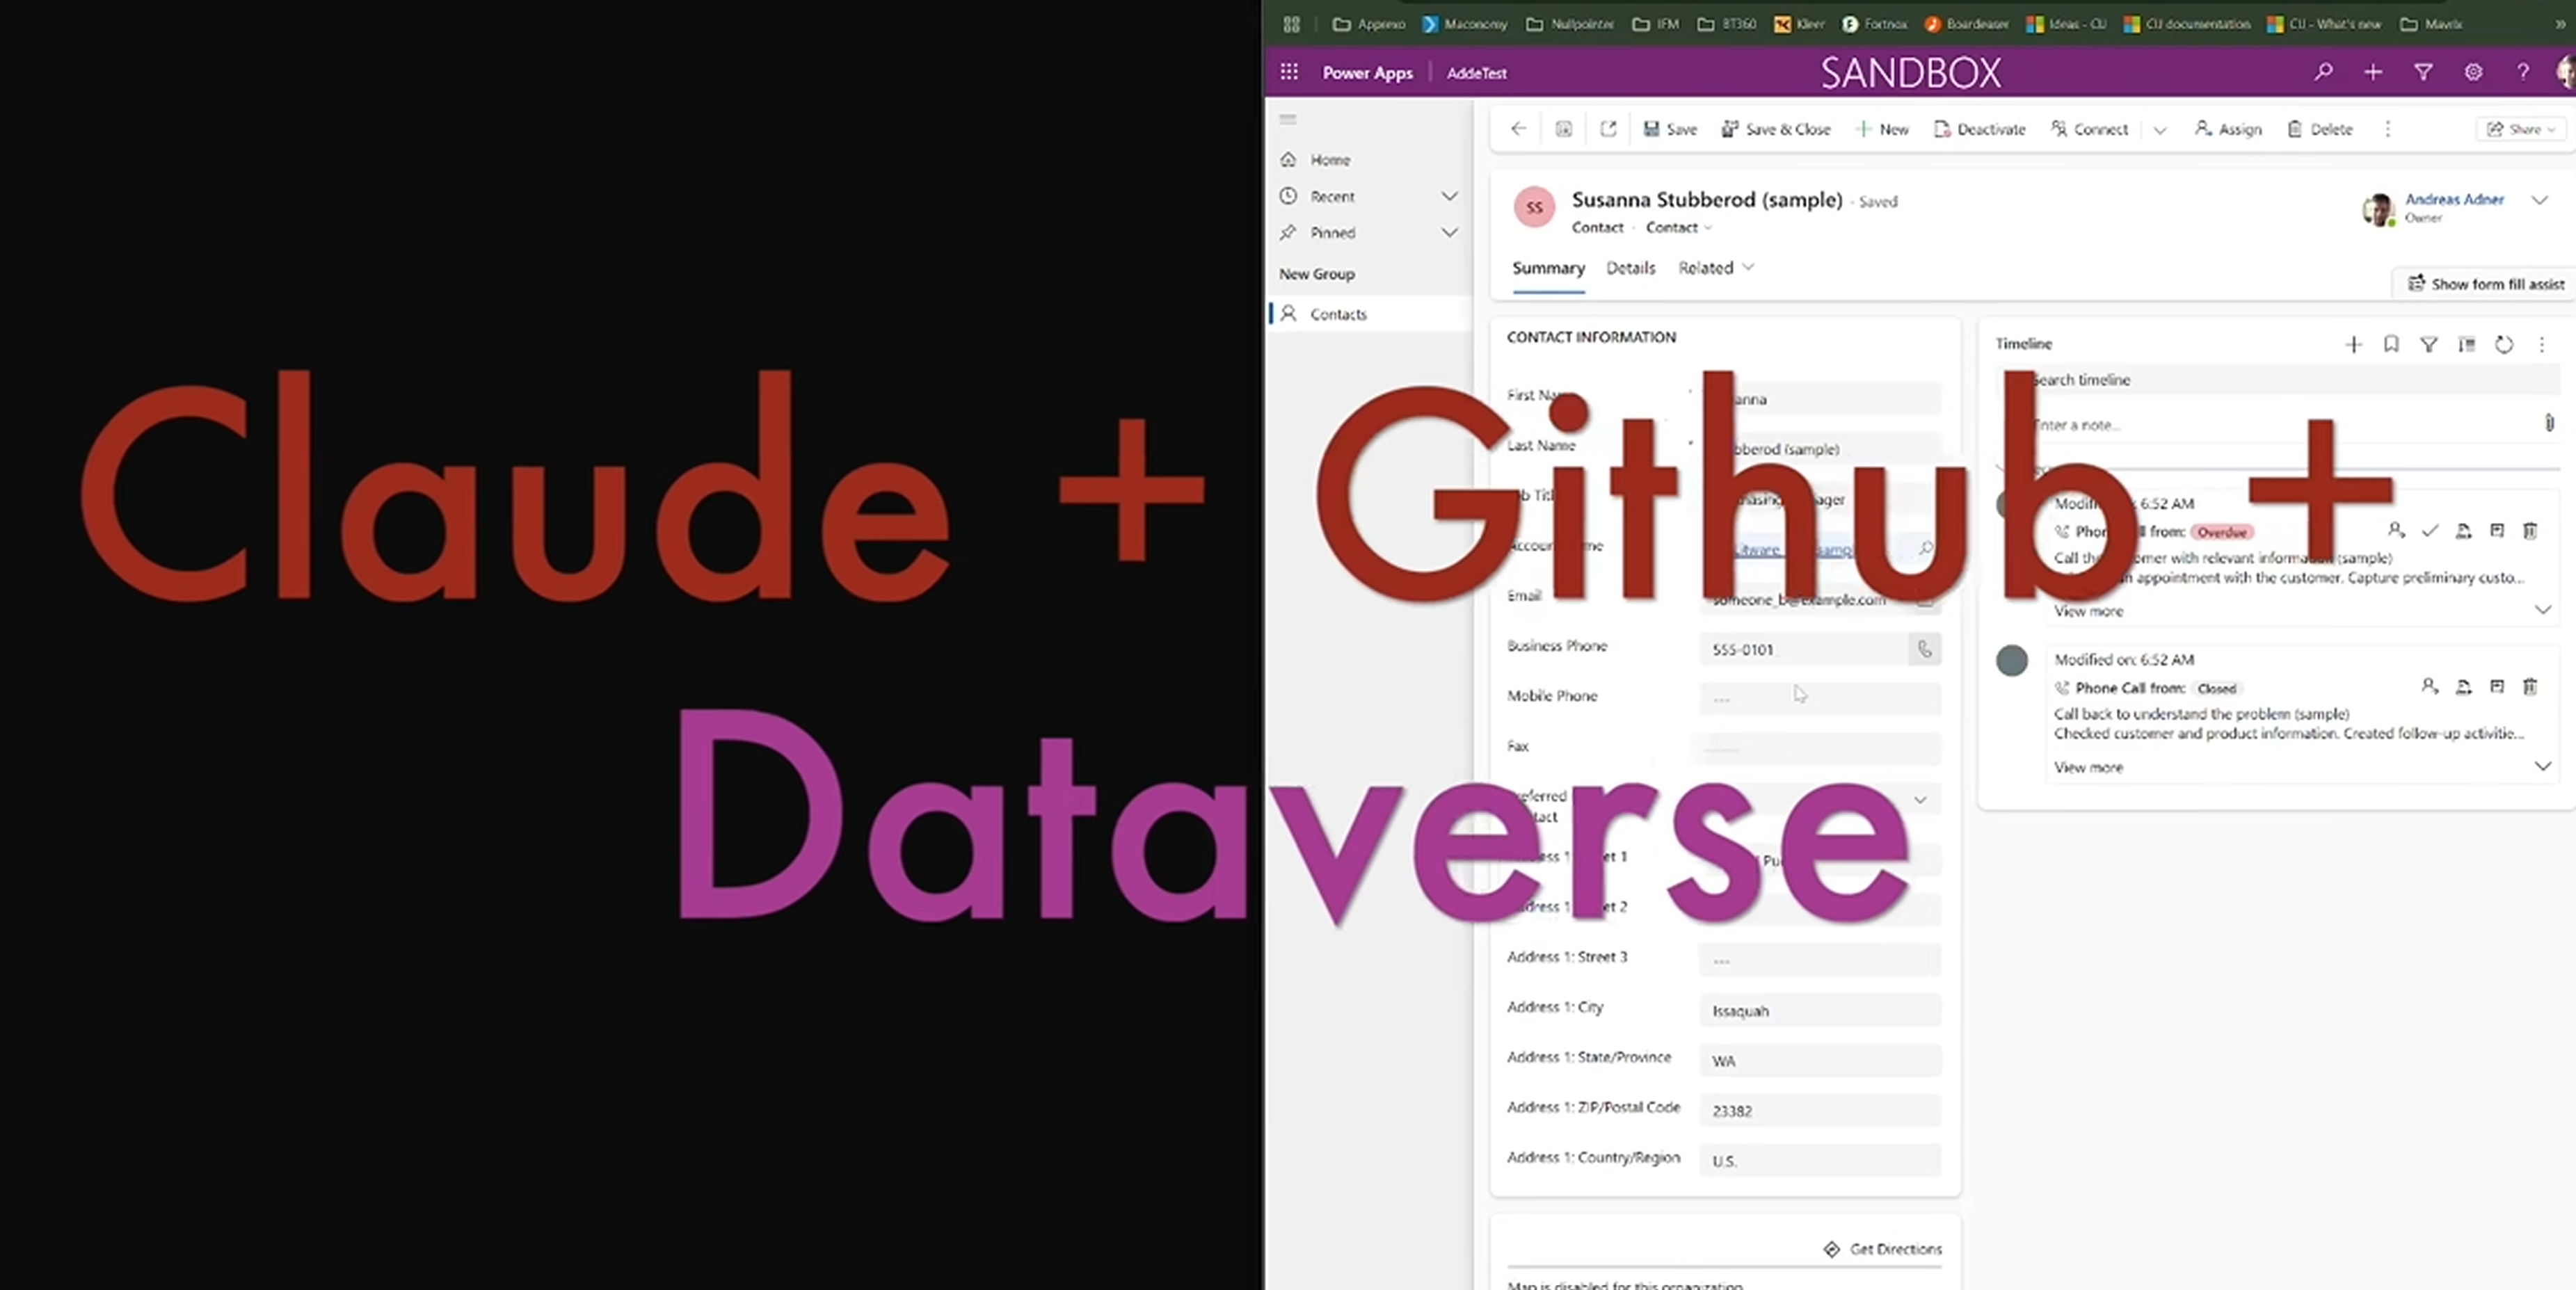Add a timeline record with plus icon
The image size is (2576, 1290).
2353,345
